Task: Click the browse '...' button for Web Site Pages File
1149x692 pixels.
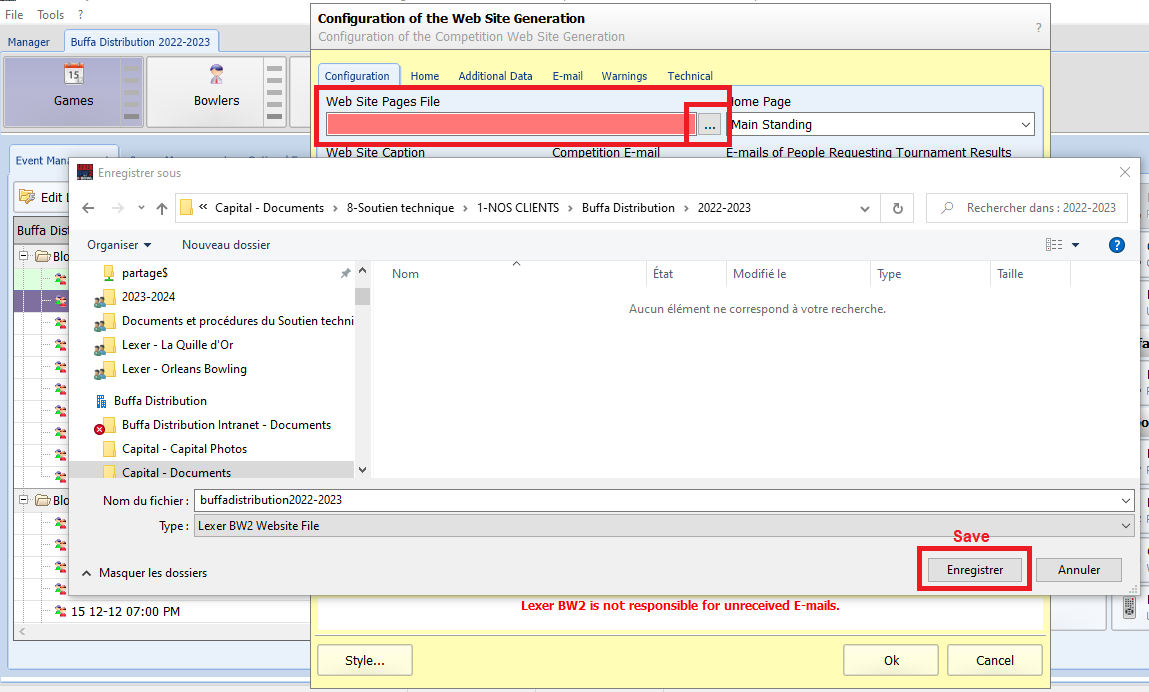Action: (709, 125)
